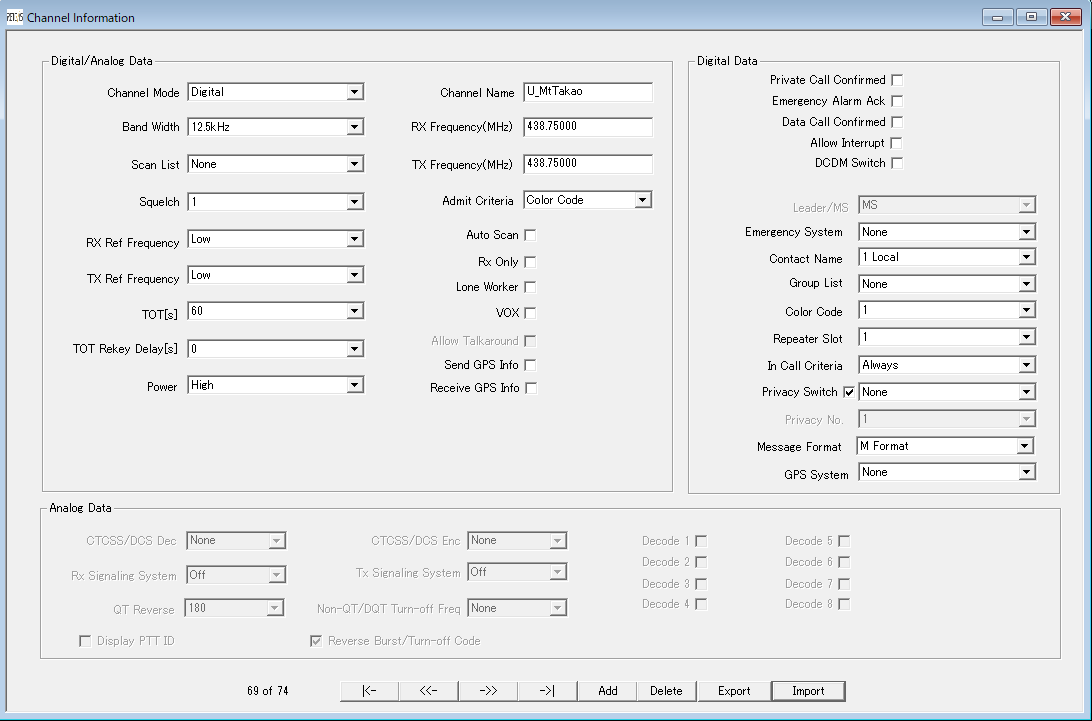This screenshot has width=1092, height=721.
Task: Click the Add channel button
Action: pyautogui.click(x=607, y=691)
